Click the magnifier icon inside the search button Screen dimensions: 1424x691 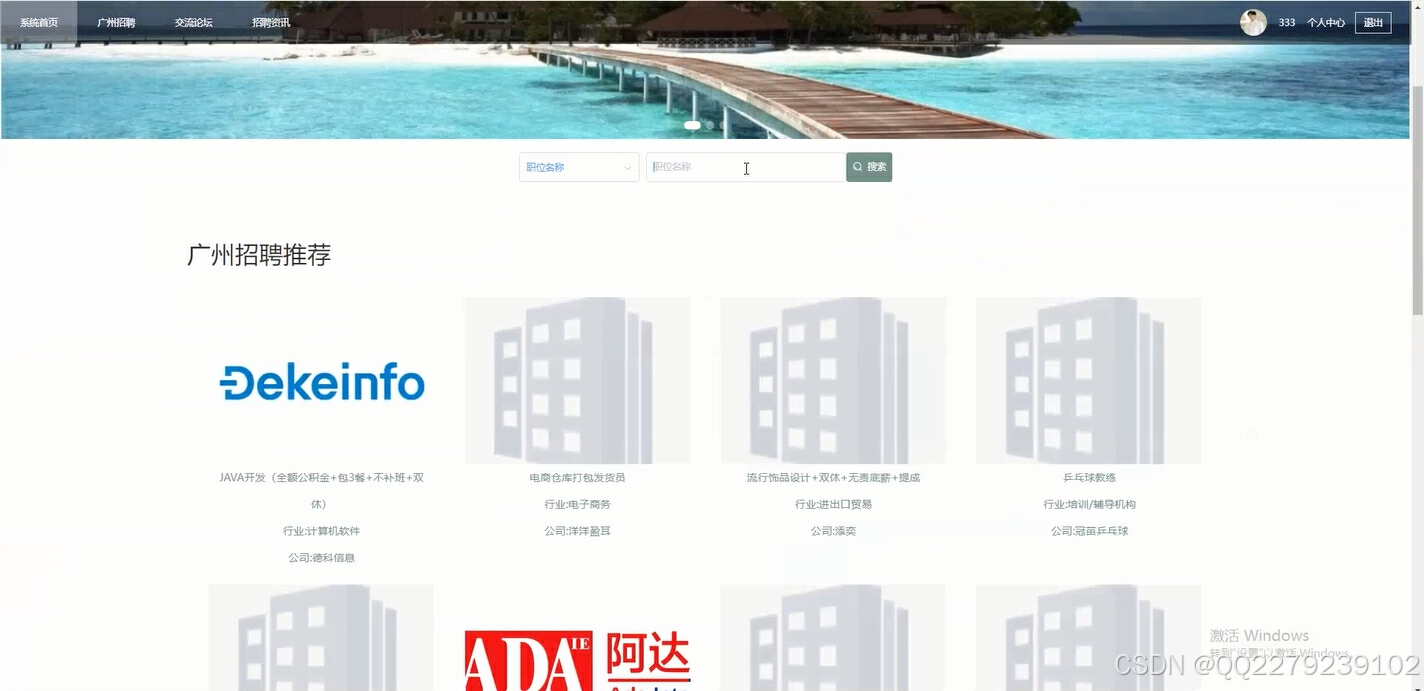click(856, 166)
